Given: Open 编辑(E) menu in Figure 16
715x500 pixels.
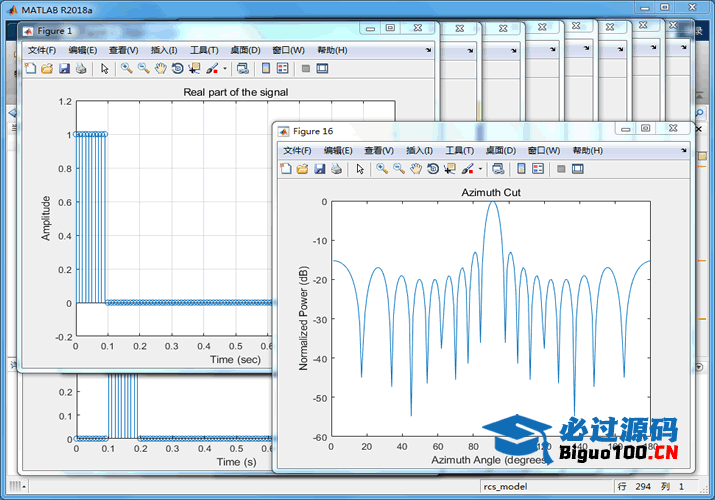Looking at the screenshot, I should pyautogui.click(x=338, y=150).
